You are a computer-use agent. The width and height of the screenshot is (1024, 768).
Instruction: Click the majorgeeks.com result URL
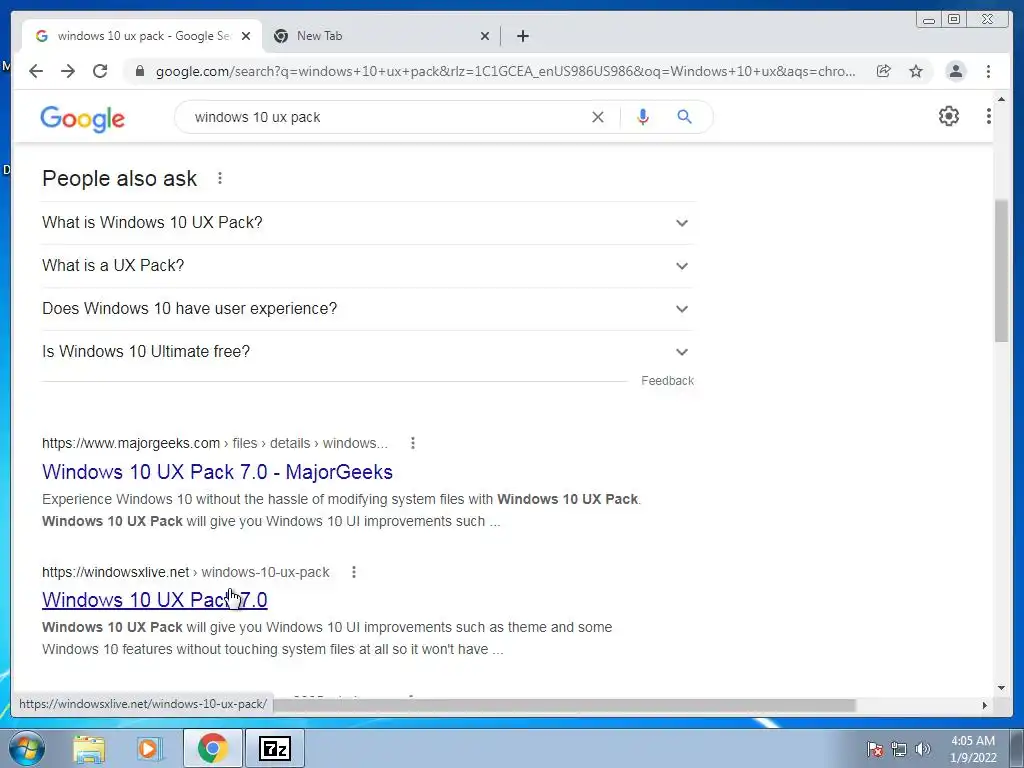click(215, 443)
